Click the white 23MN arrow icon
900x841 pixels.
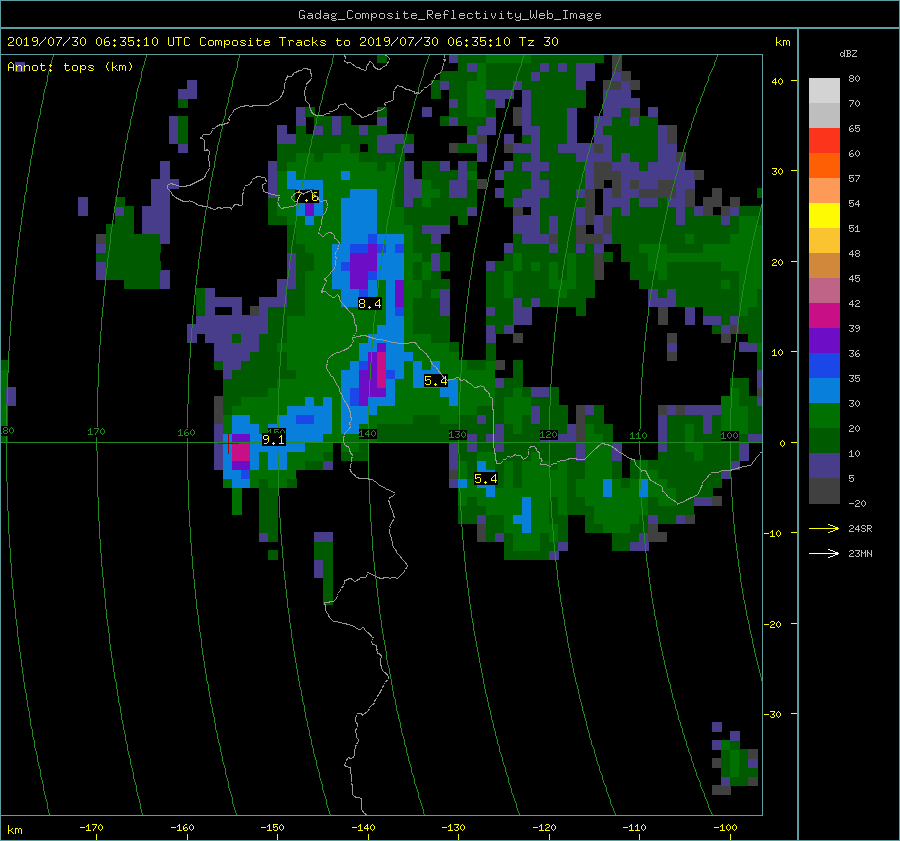click(x=824, y=553)
